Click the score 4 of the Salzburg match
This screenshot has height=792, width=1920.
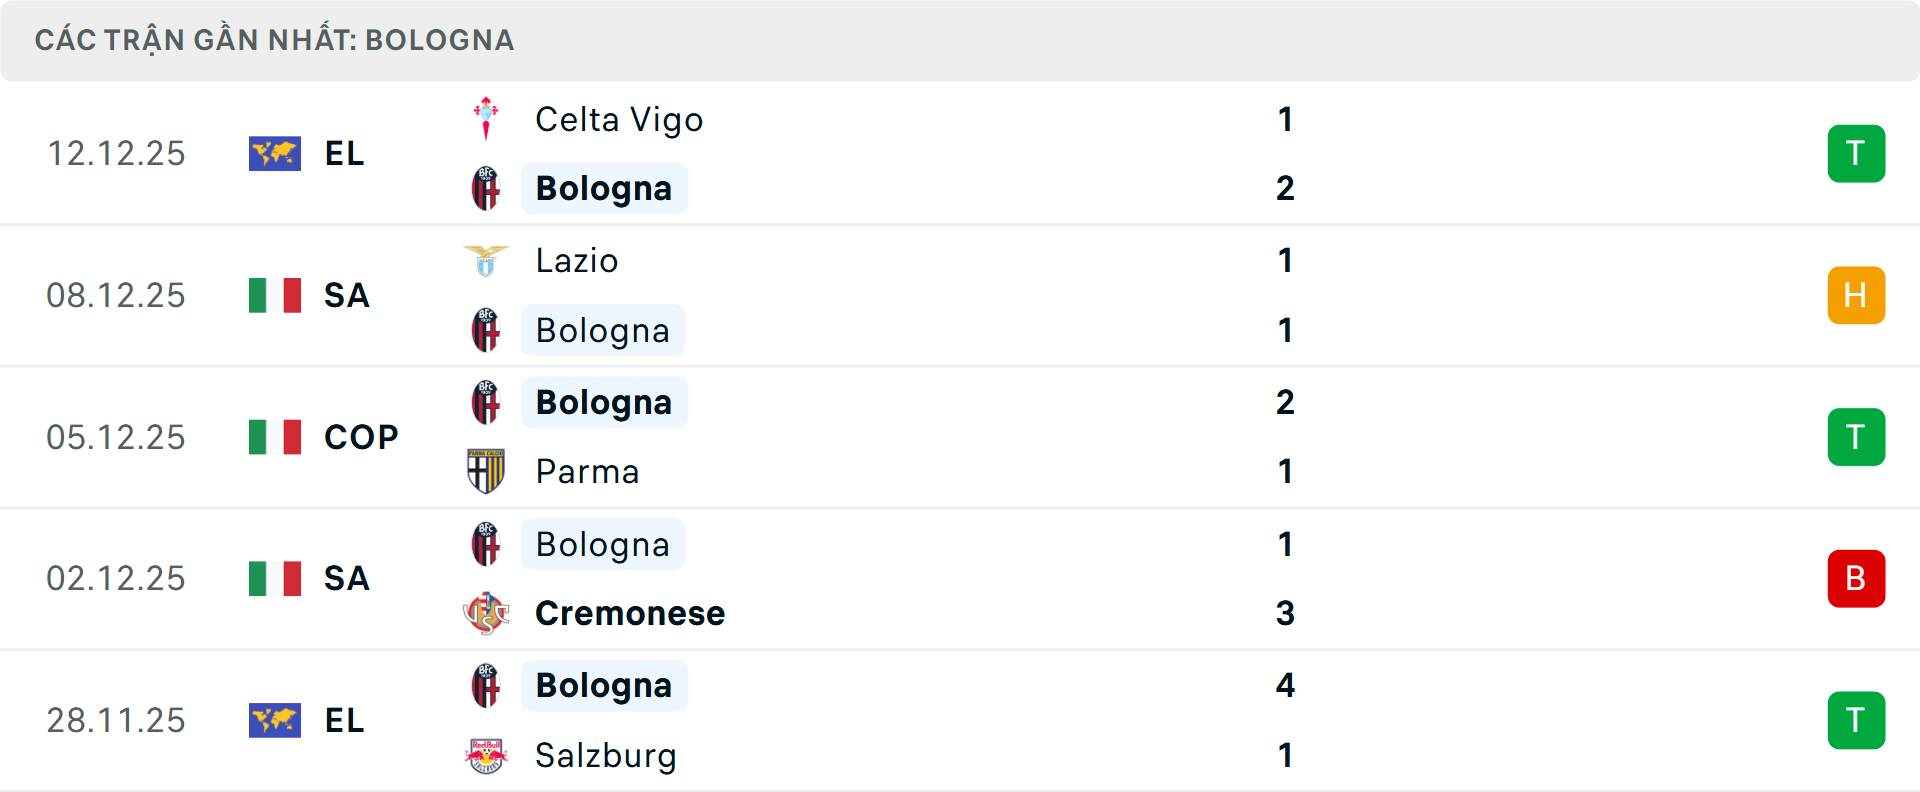coord(1286,686)
